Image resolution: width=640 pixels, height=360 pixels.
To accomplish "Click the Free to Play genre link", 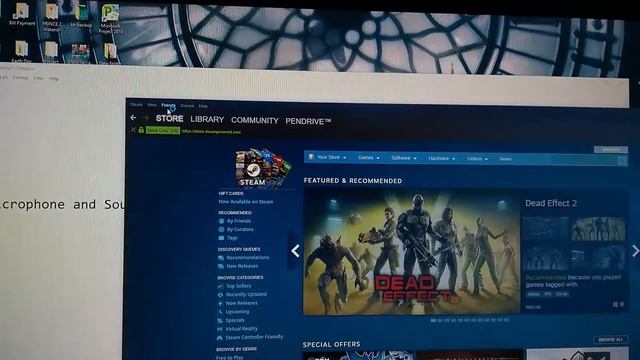I will coord(229,358).
